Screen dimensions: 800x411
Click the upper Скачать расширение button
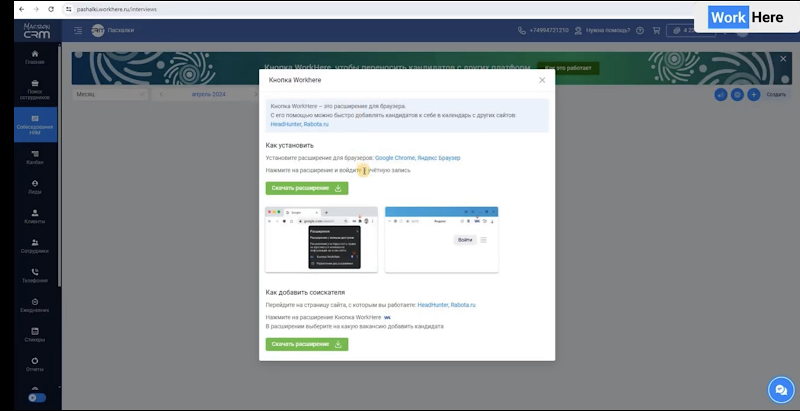307,188
